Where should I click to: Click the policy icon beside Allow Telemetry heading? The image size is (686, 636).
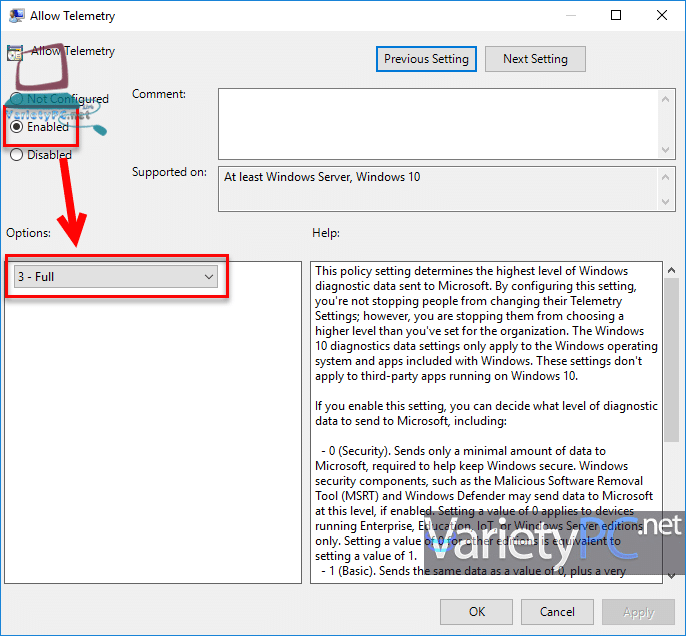coord(15,52)
